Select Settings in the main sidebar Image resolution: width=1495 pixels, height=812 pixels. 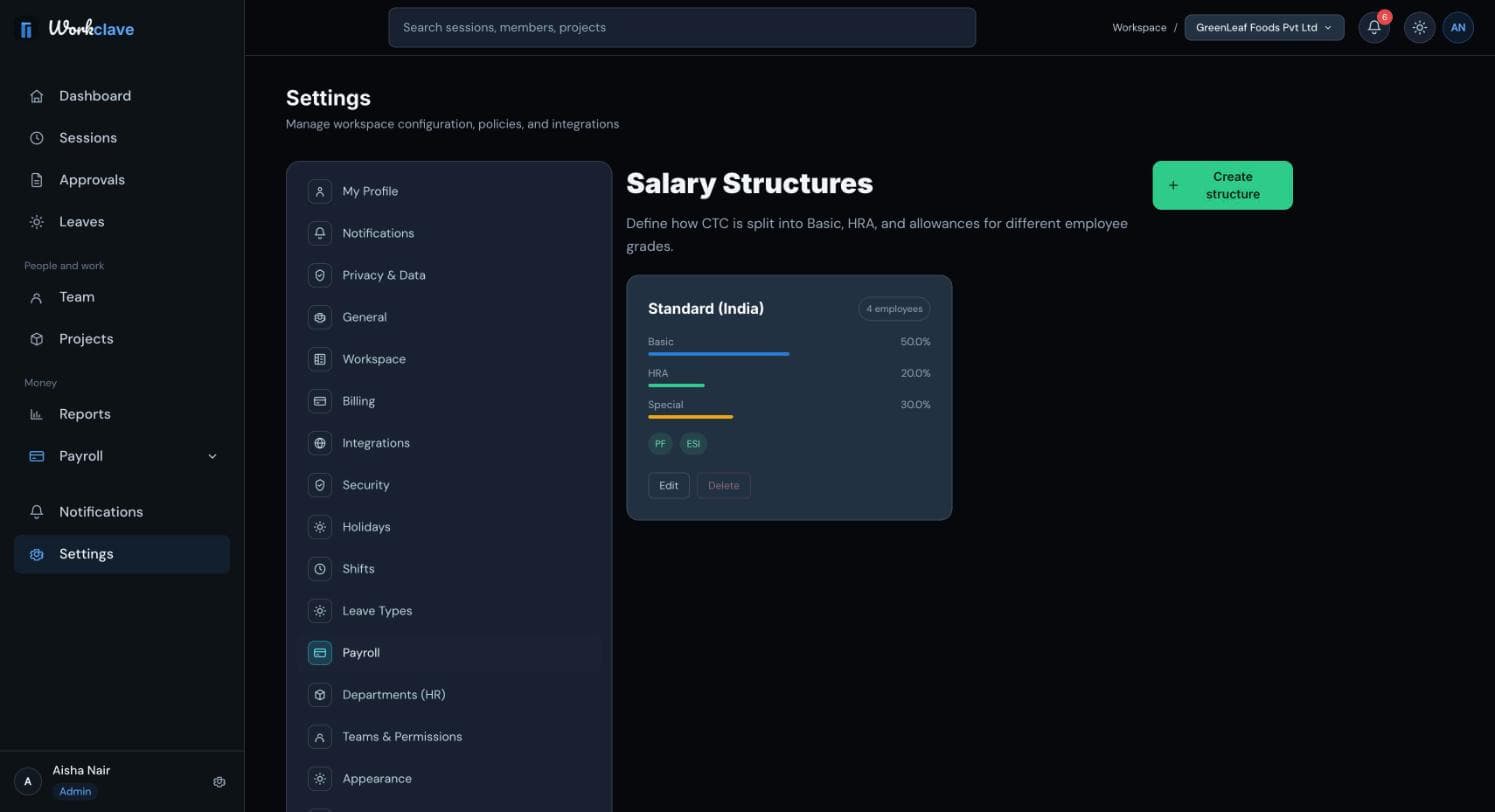(x=122, y=554)
